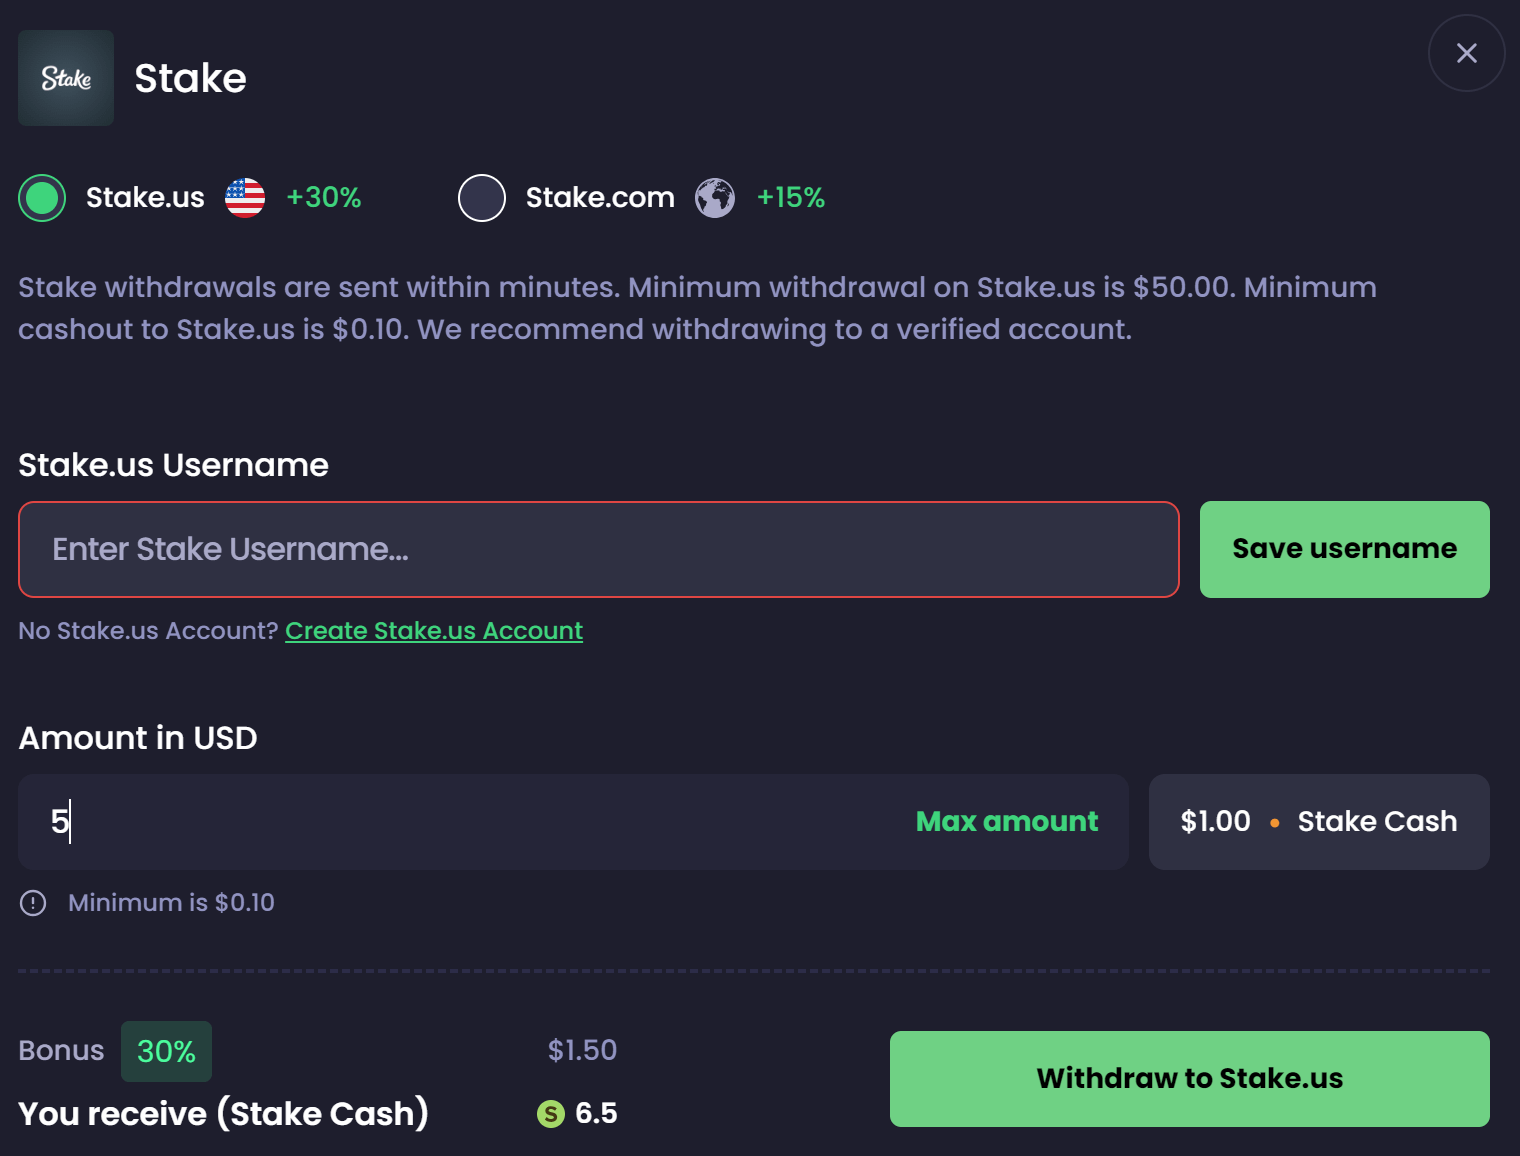The image size is (1520, 1156).
Task: Click the +30% bonus label
Action: pos(324,198)
